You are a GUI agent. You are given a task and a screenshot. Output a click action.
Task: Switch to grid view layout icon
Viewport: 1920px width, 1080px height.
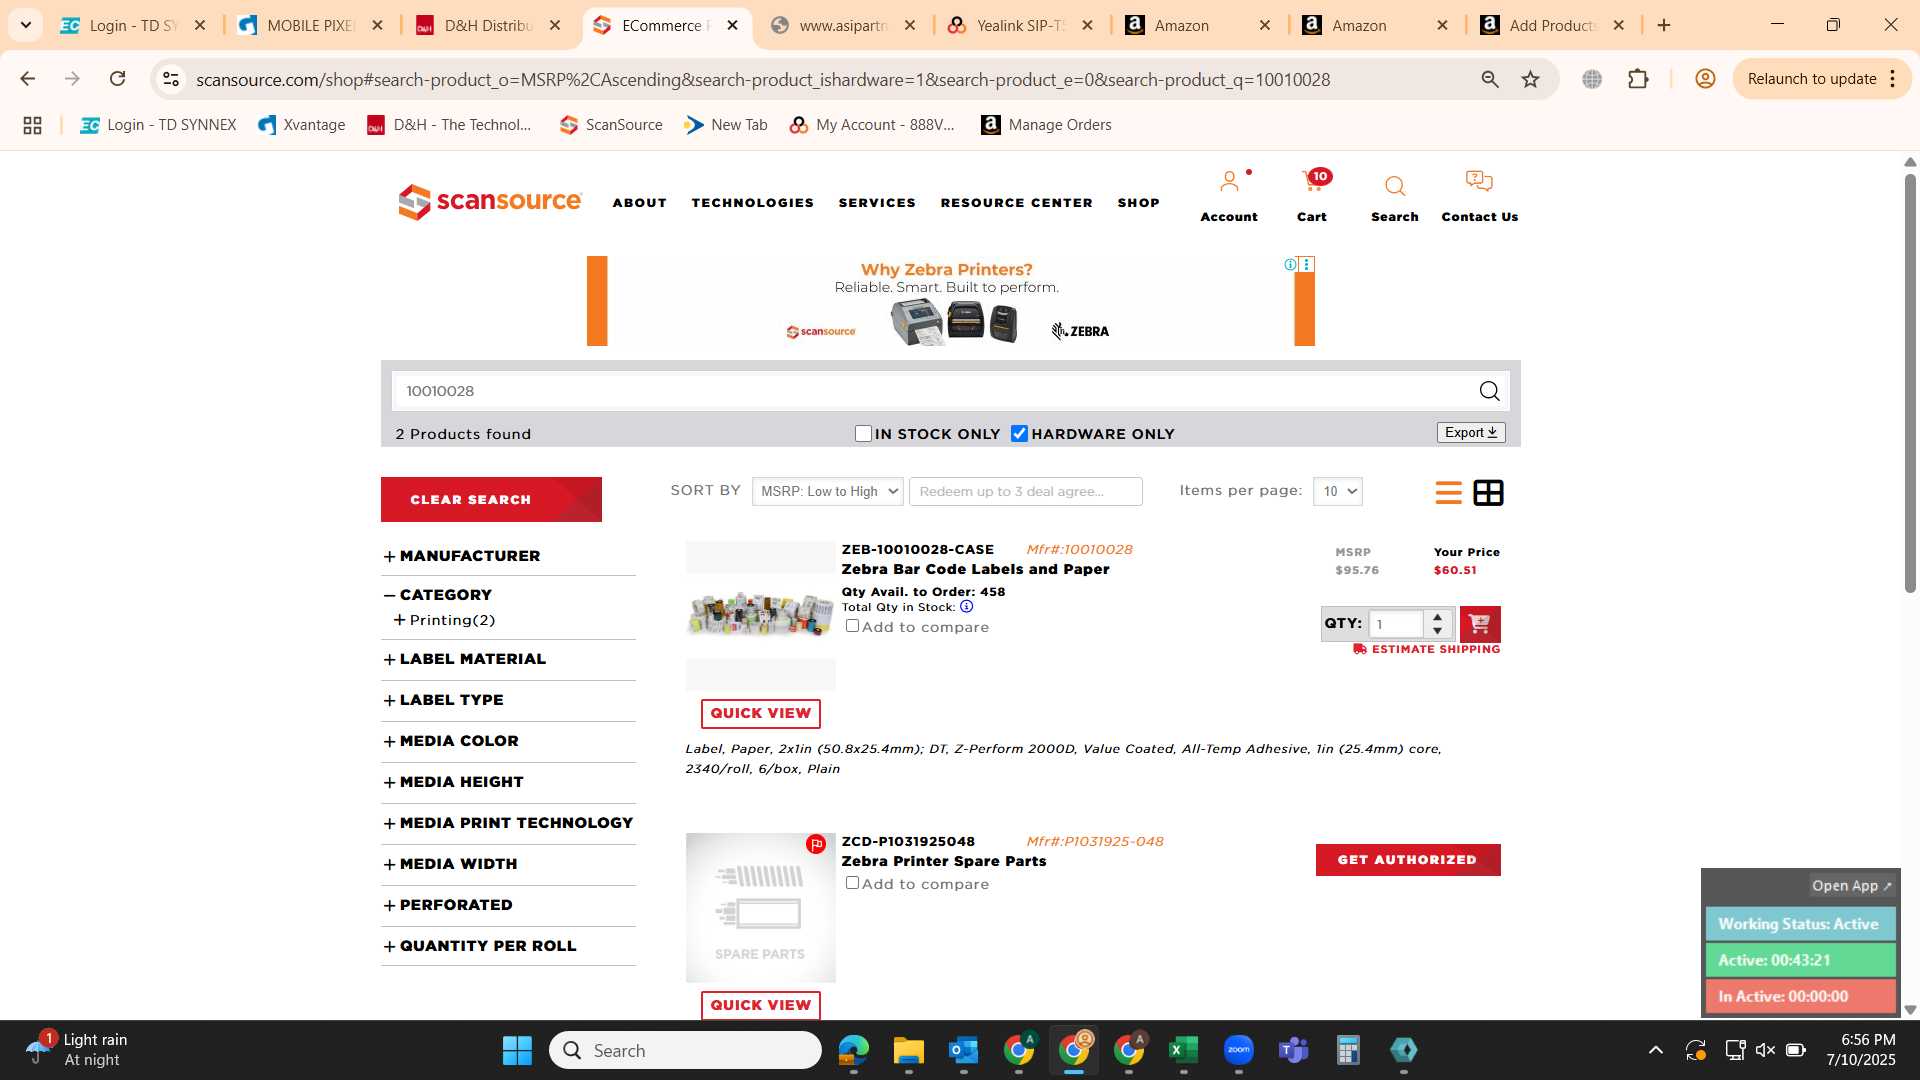click(1488, 492)
